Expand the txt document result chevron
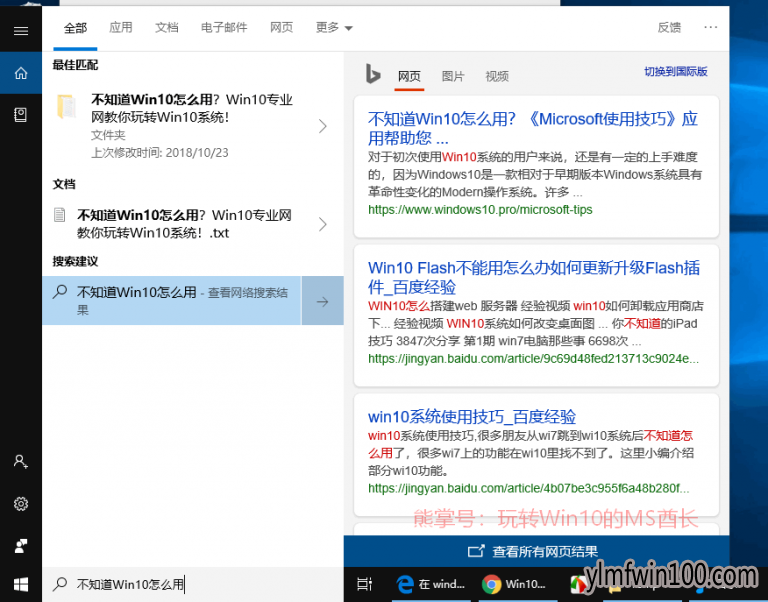This screenshot has width=768, height=602. tap(322, 224)
